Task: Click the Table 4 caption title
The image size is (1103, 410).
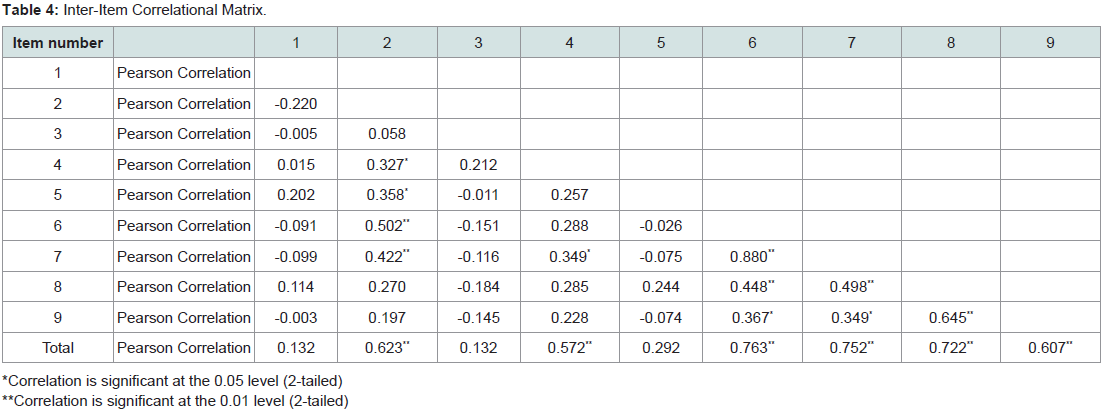Action: tap(134, 11)
